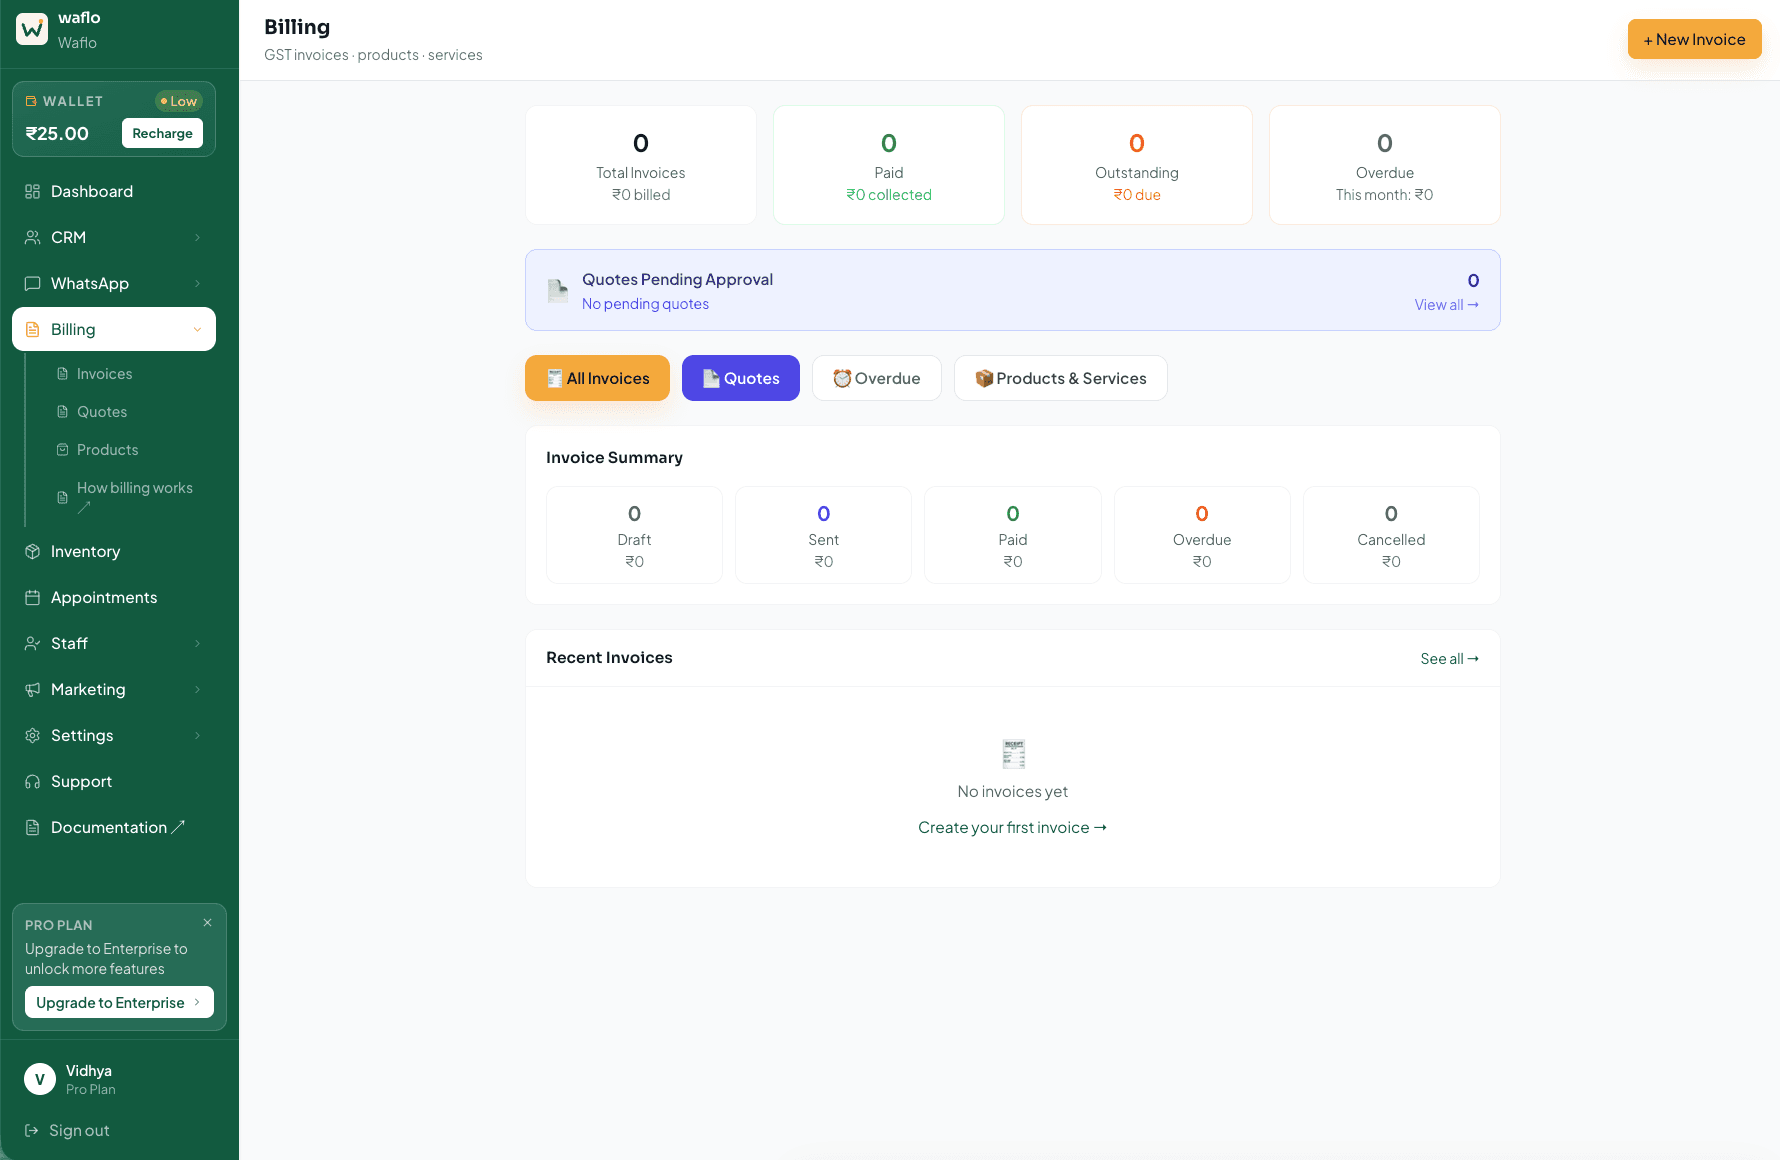Switch to the Quotes tab

point(741,378)
